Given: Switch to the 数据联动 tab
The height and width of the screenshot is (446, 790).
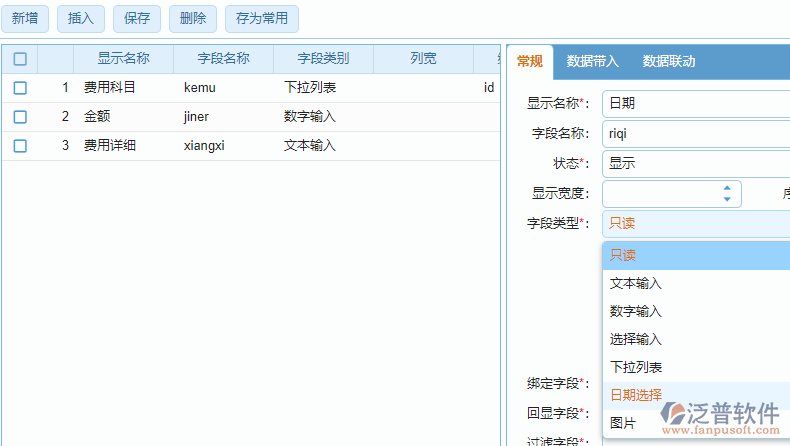Looking at the screenshot, I should pos(669,61).
